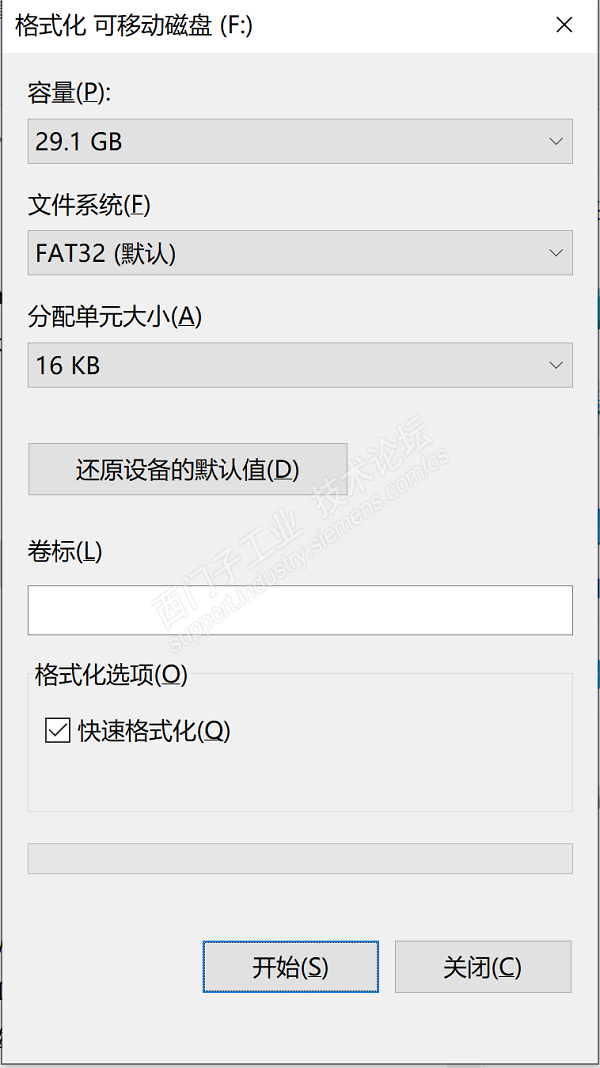The width and height of the screenshot is (600, 1068).
Task: Start formatting with the 开始(S) button
Action: (x=290, y=967)
